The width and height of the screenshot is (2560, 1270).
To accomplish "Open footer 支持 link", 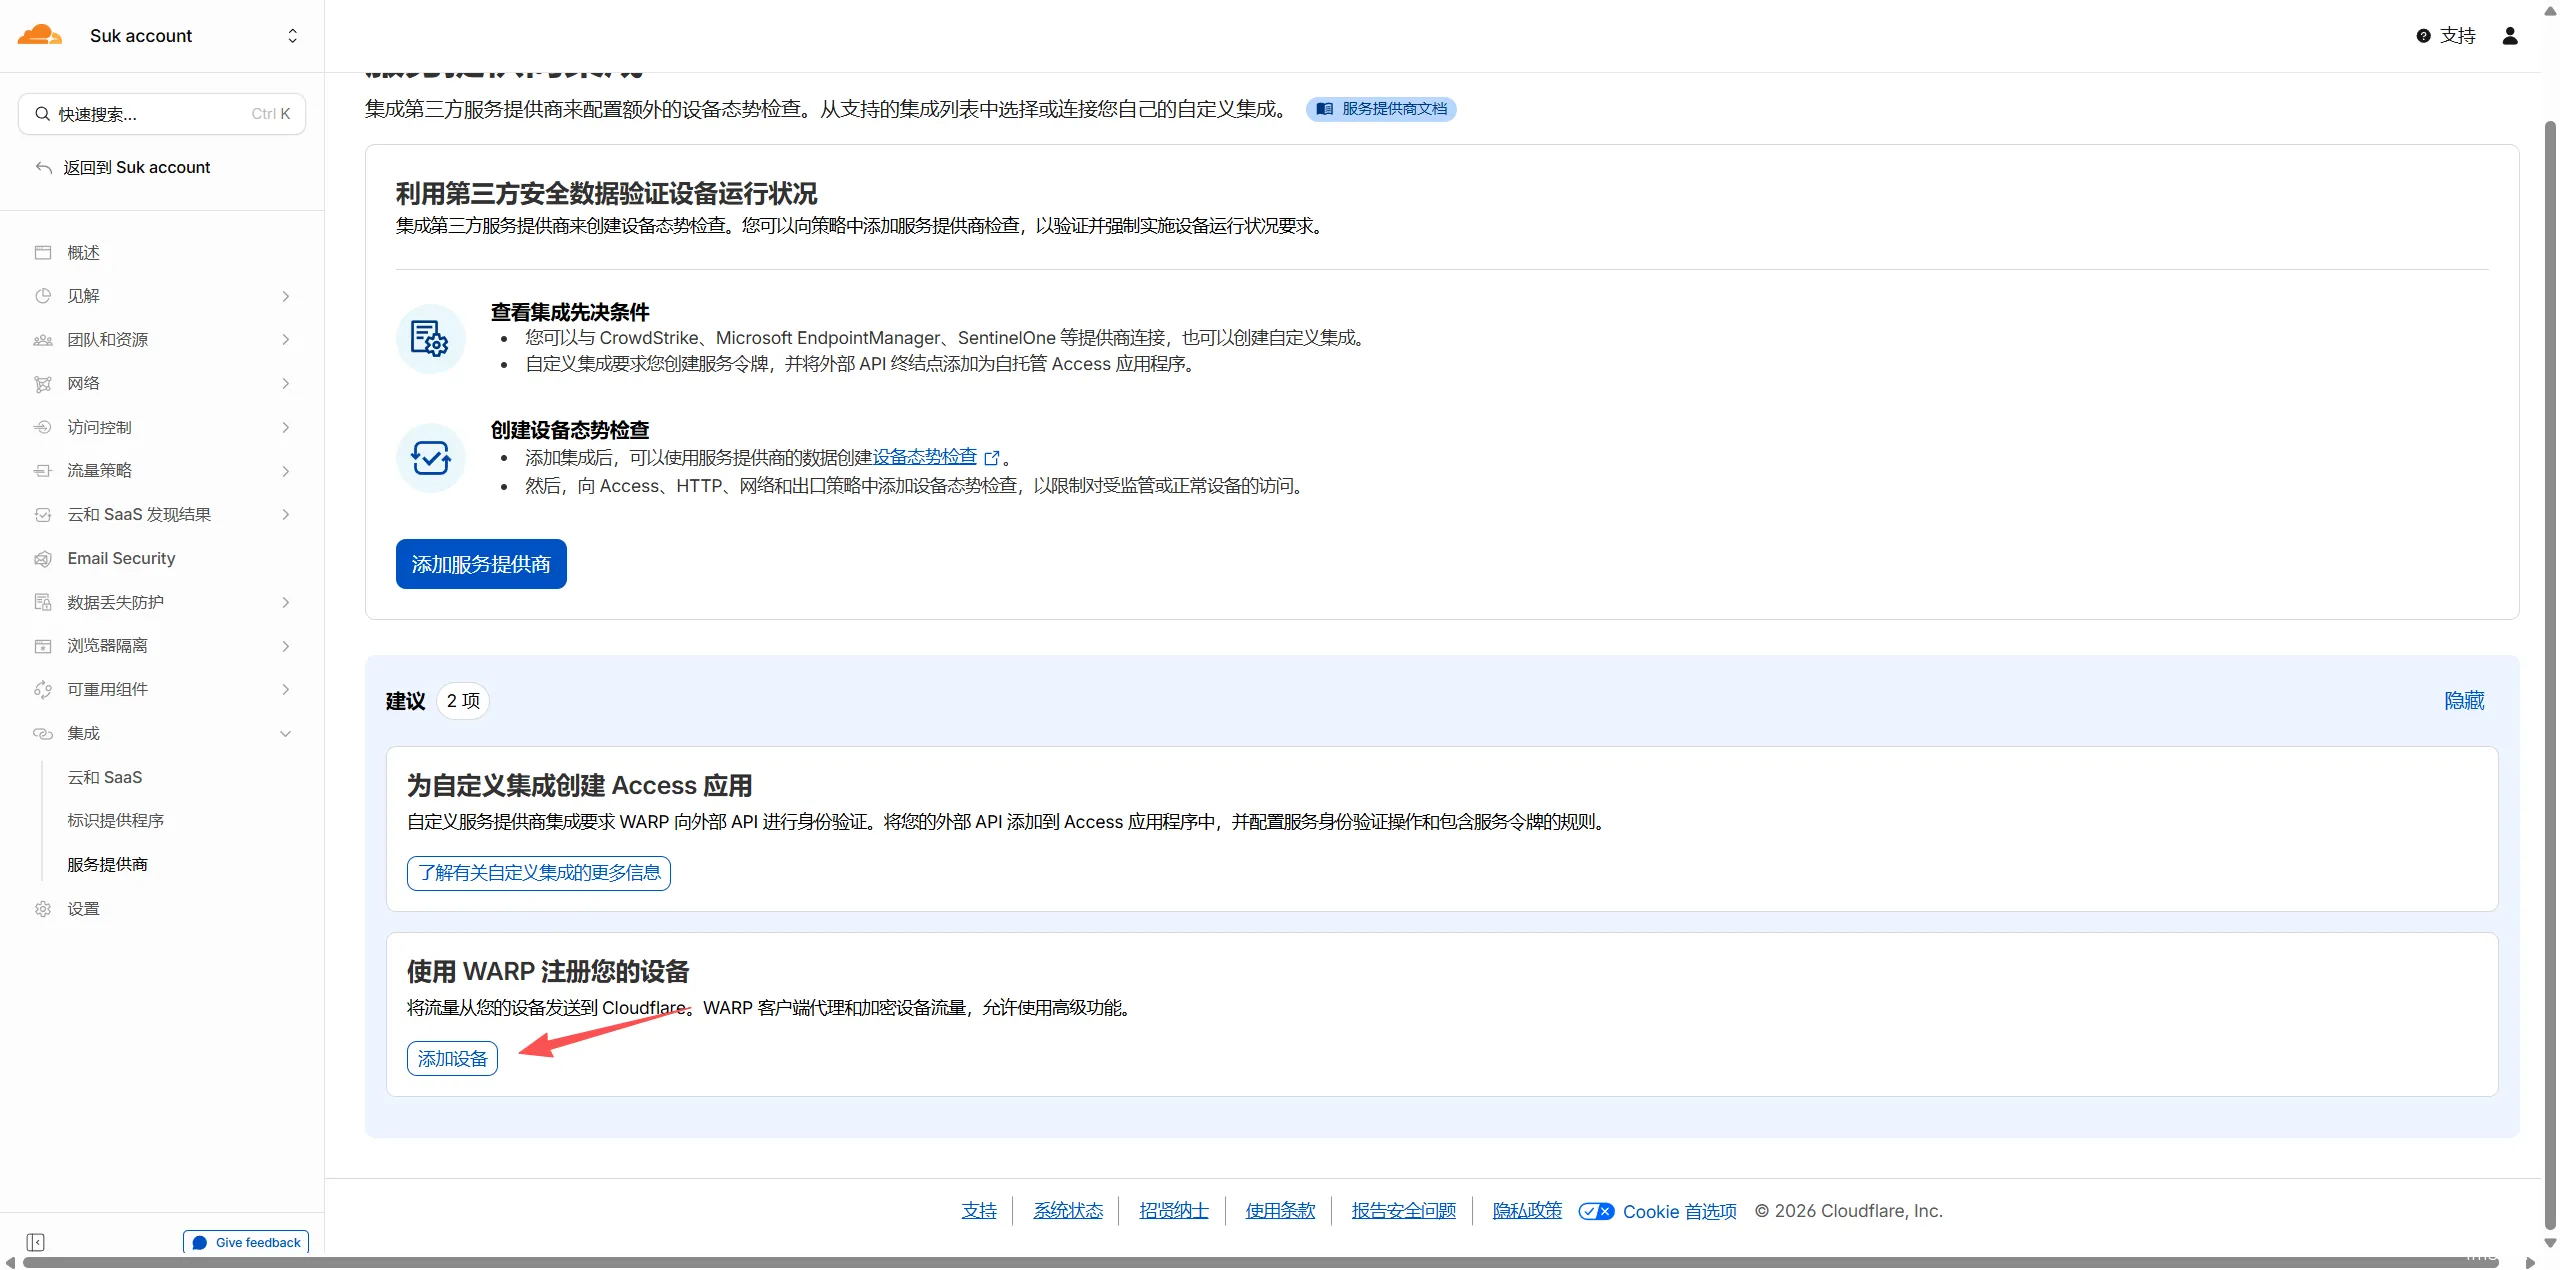I will coord(979,1211).
